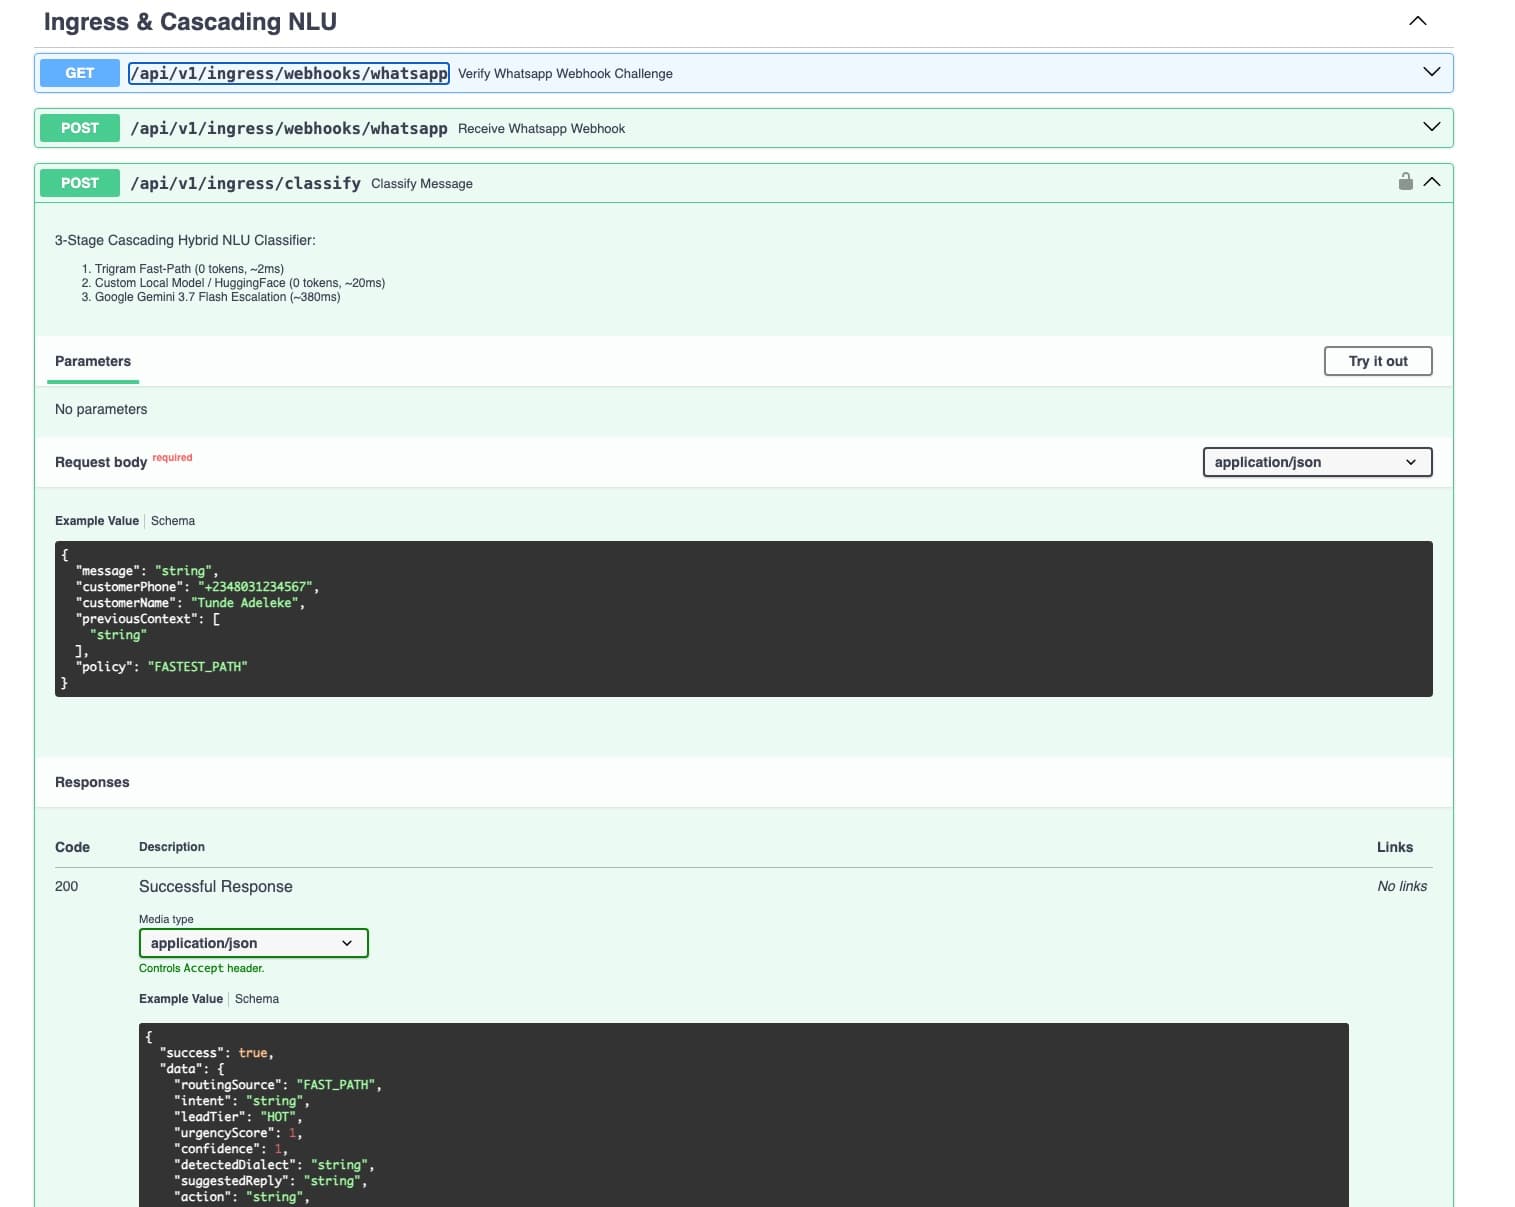
Task: Click the "Description" column header
Action: (172, 847)
